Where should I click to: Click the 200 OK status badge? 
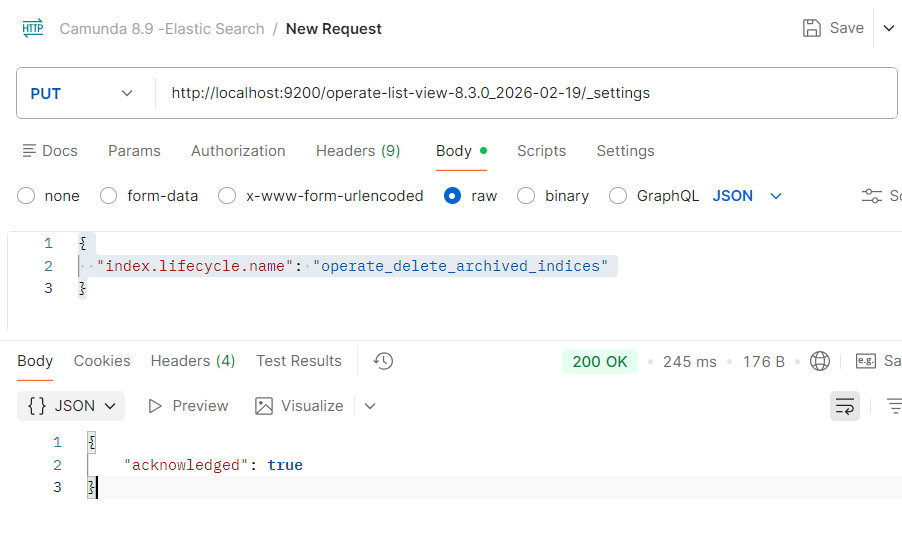pyautogui.click(x=600, y=361)
